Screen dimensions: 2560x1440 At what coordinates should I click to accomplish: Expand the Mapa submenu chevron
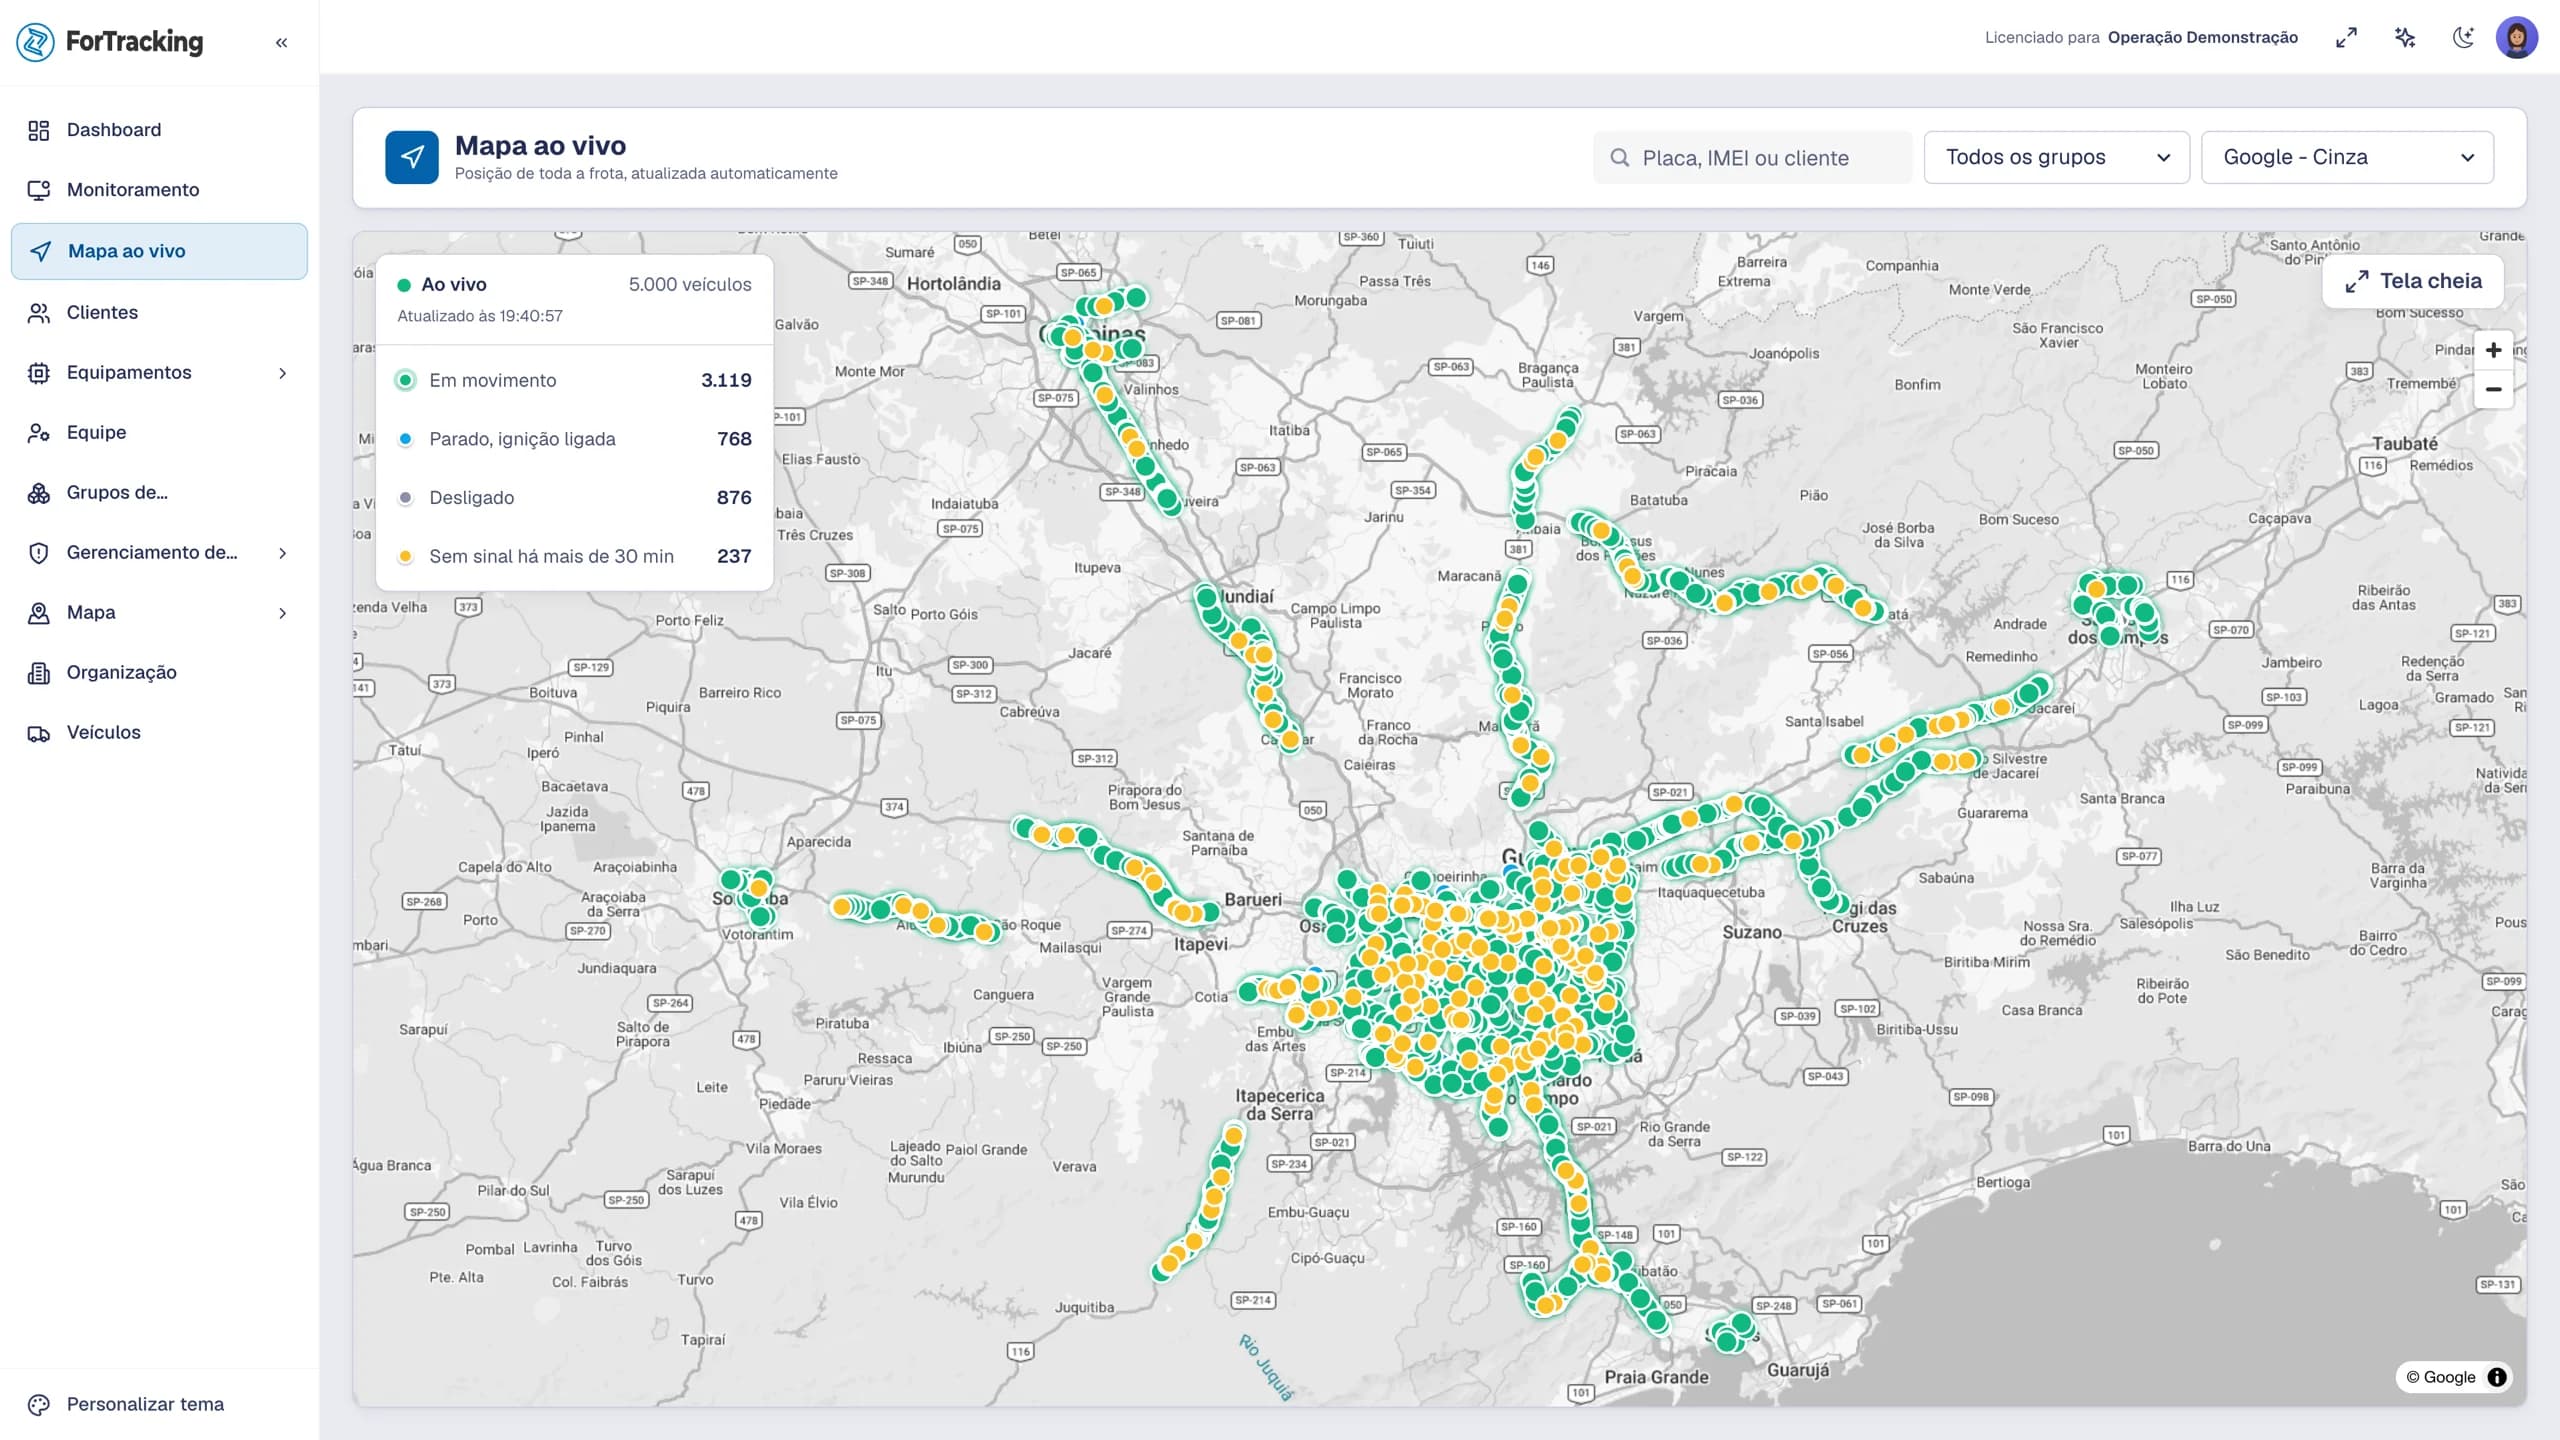(x=282, y=613)
